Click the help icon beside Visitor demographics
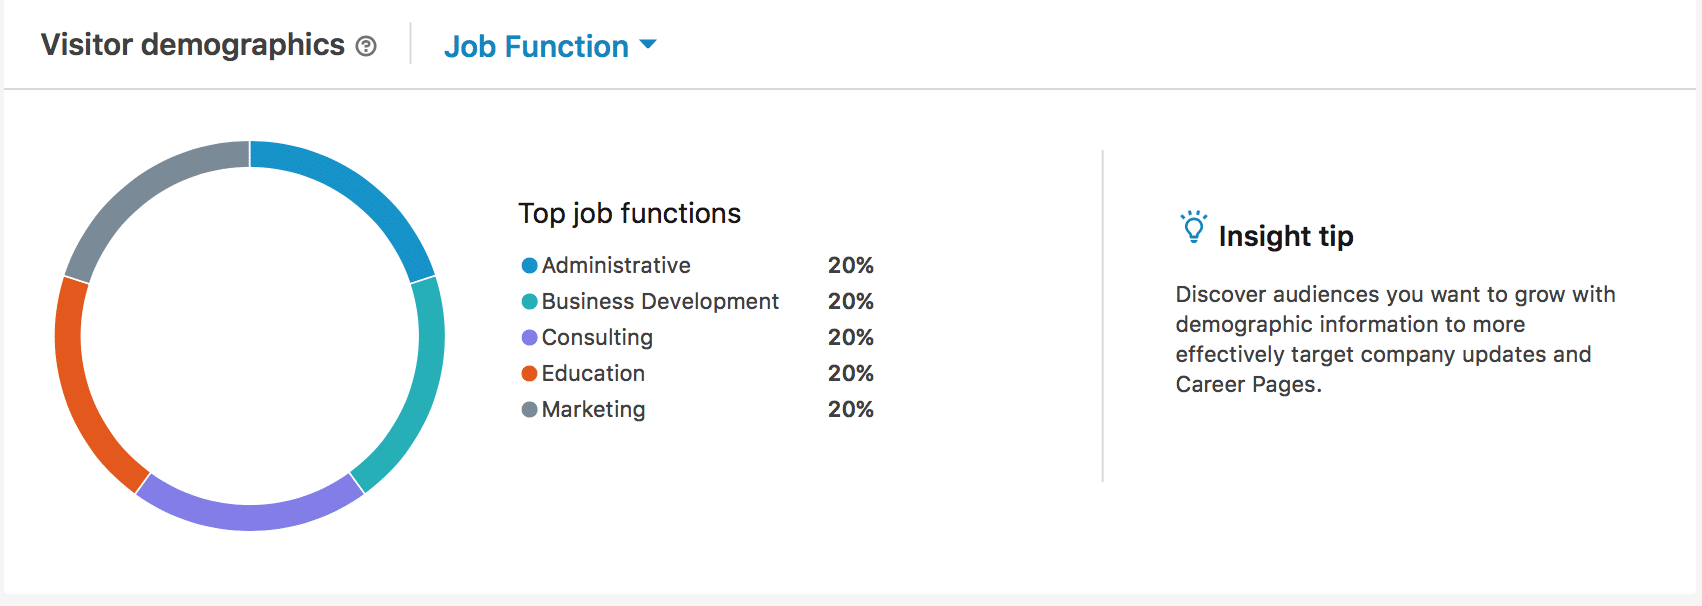Image resolution: width=1702 pixels, height=606 pixels. (x=367, y=46)
